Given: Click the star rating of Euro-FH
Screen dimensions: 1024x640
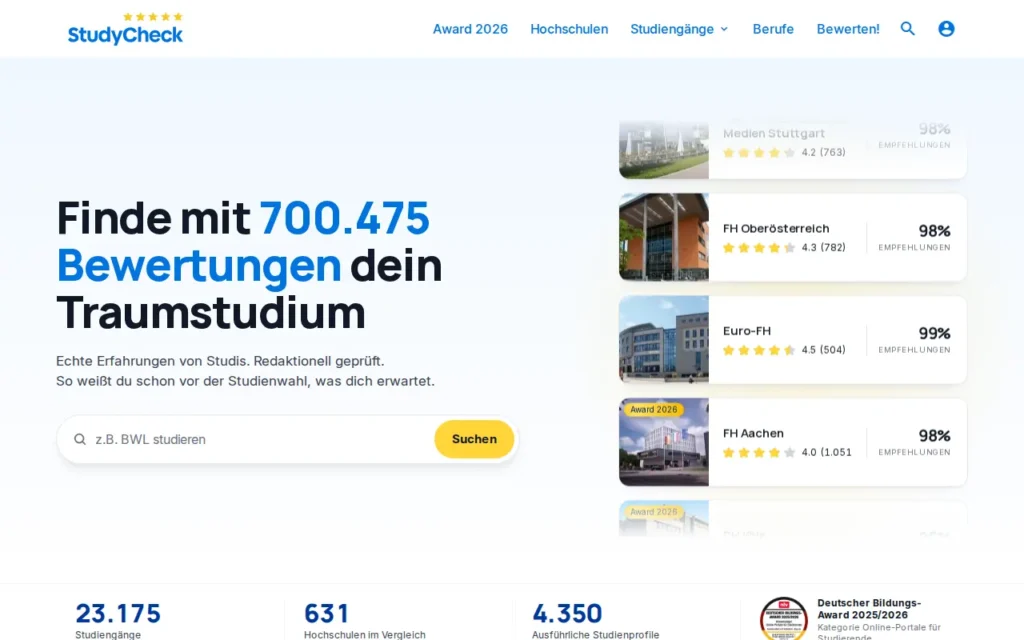Looking at the screenshot, I should (x=759, y=350).
